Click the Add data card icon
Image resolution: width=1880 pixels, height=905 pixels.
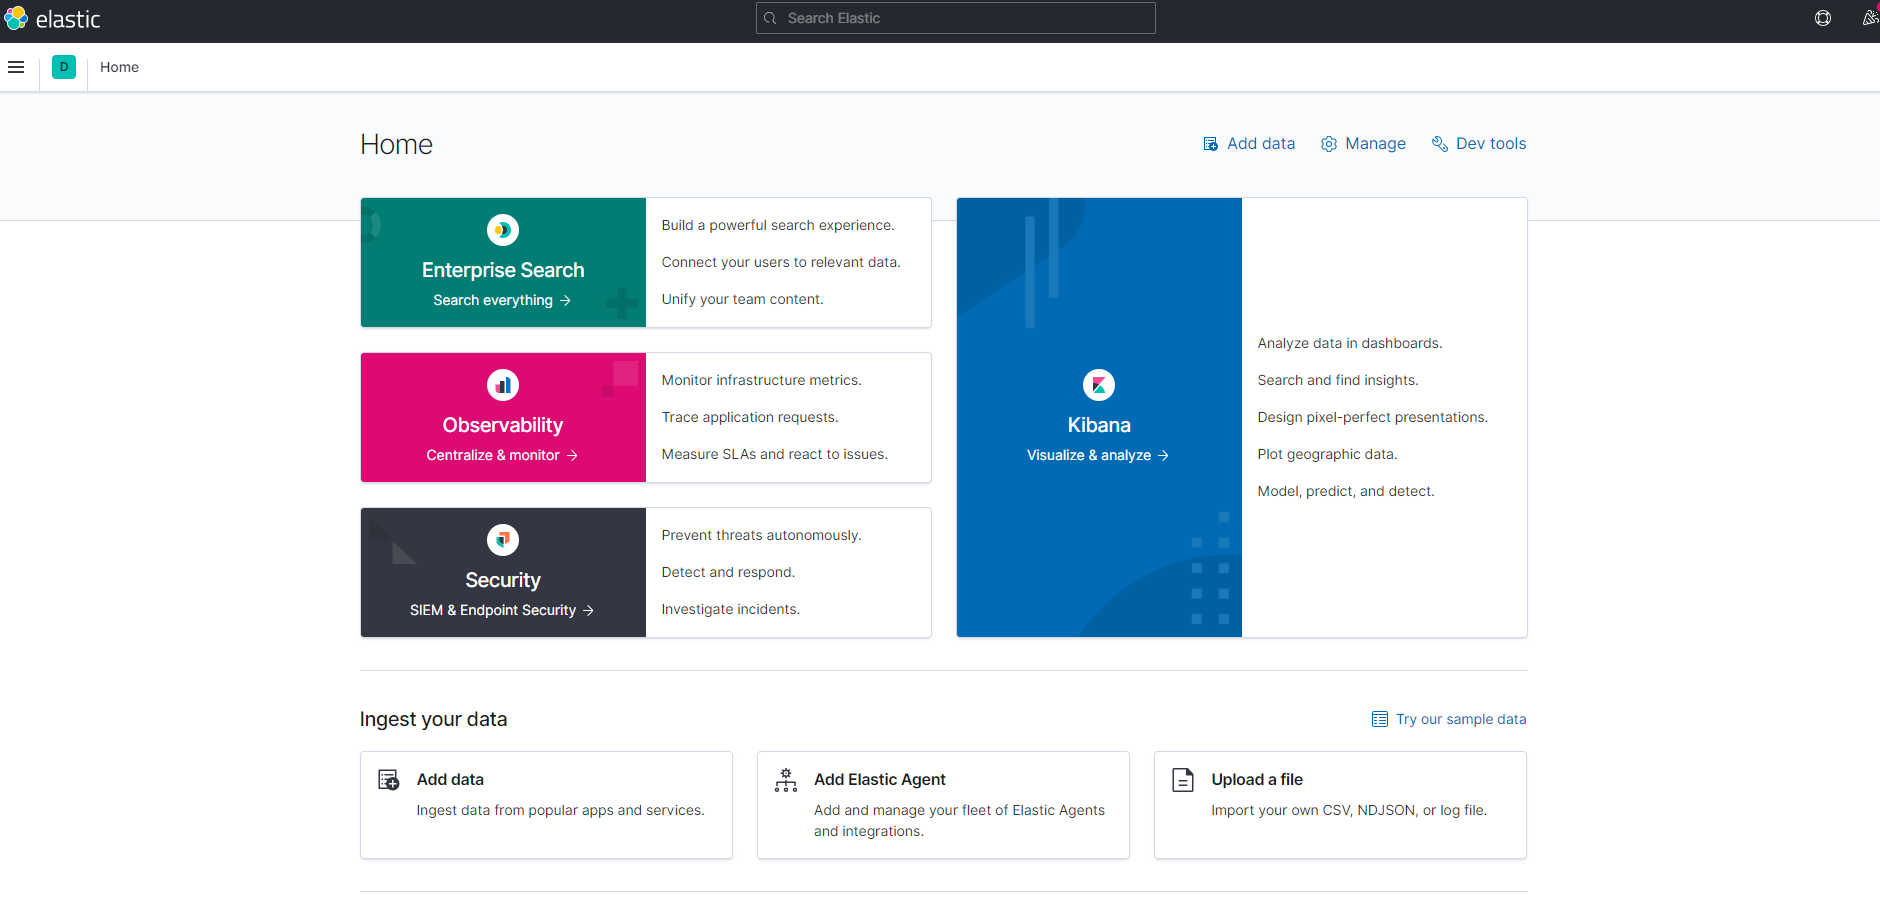389,780
